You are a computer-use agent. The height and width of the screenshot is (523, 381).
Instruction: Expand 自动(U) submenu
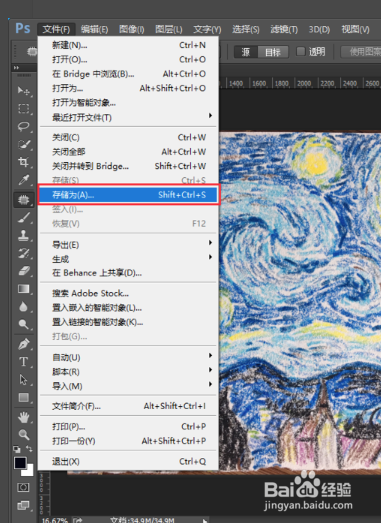[x=128, y=357]
